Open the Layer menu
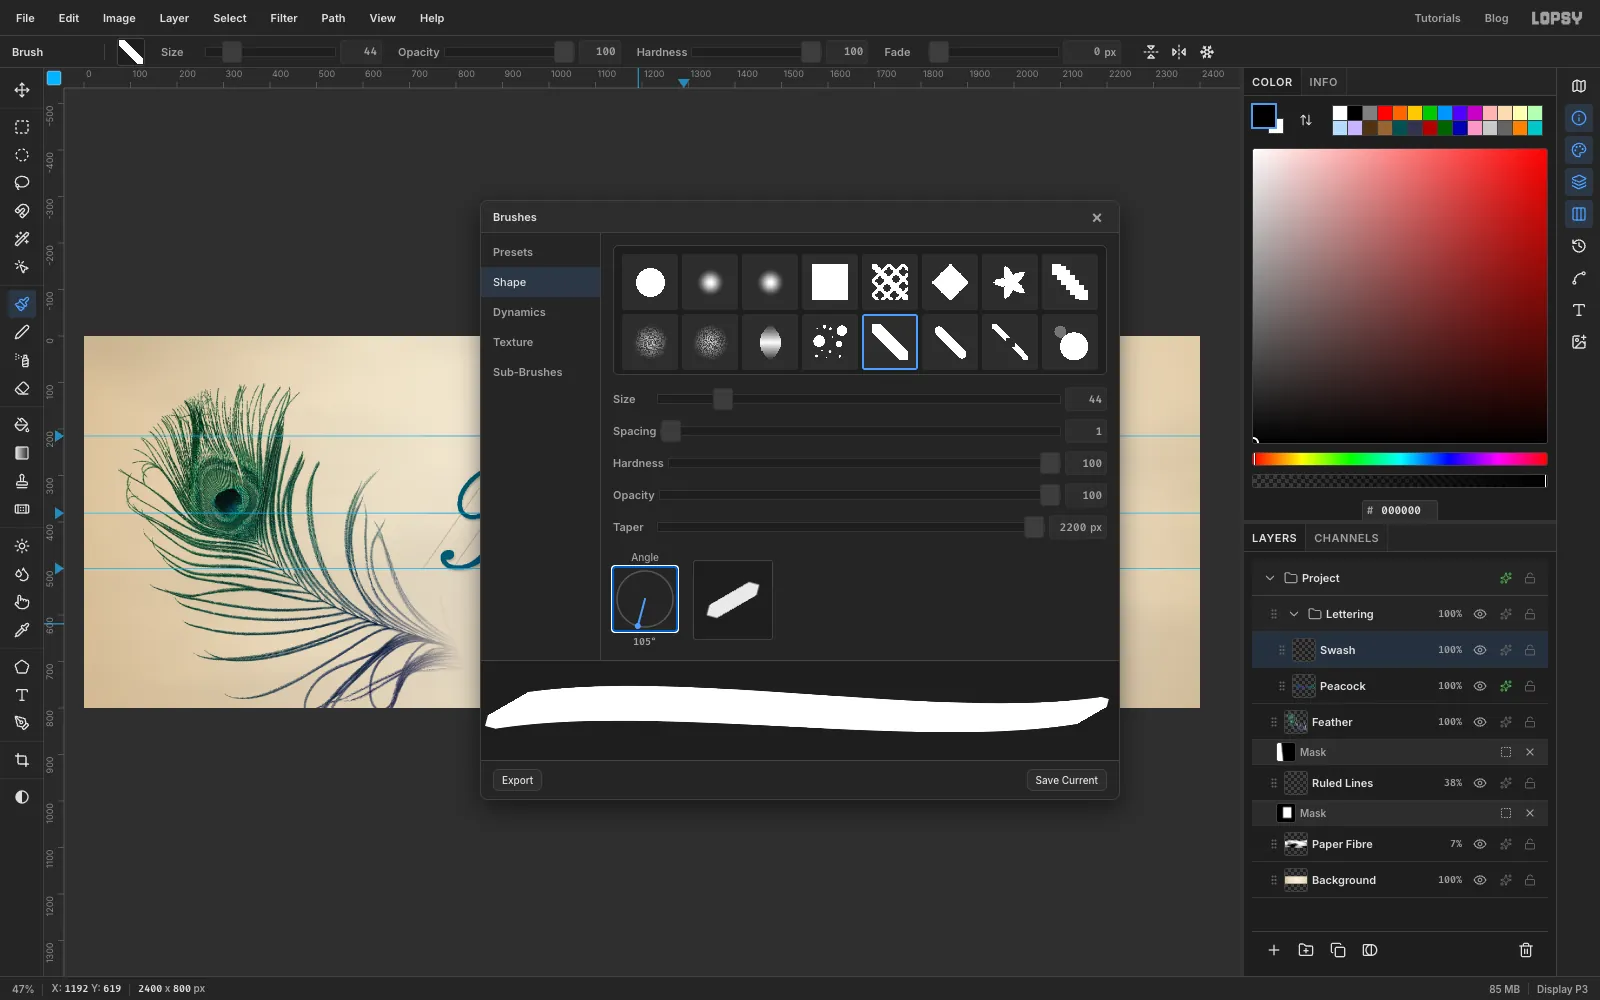Image resolution: width=1600 pixels, height=1000 pixels. 174,18
